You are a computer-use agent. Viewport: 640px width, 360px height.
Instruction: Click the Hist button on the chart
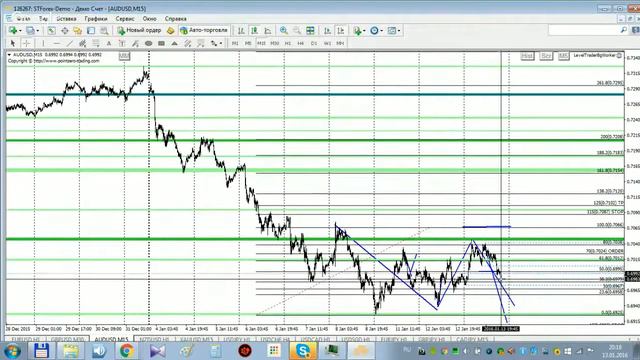pos(527,56)
